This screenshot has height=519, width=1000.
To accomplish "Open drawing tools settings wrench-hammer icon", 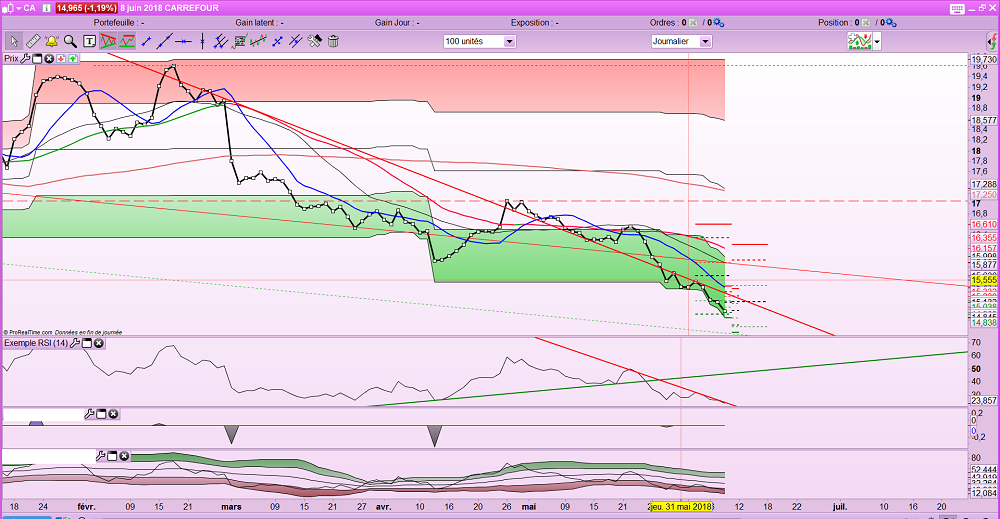I will click(x=314, y=41).
